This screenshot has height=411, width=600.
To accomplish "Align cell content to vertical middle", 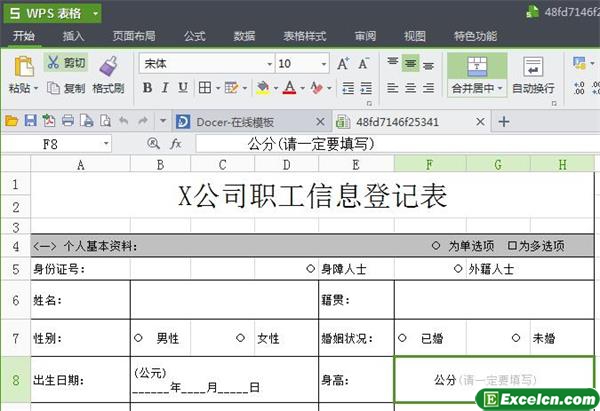I will (410, 63).
